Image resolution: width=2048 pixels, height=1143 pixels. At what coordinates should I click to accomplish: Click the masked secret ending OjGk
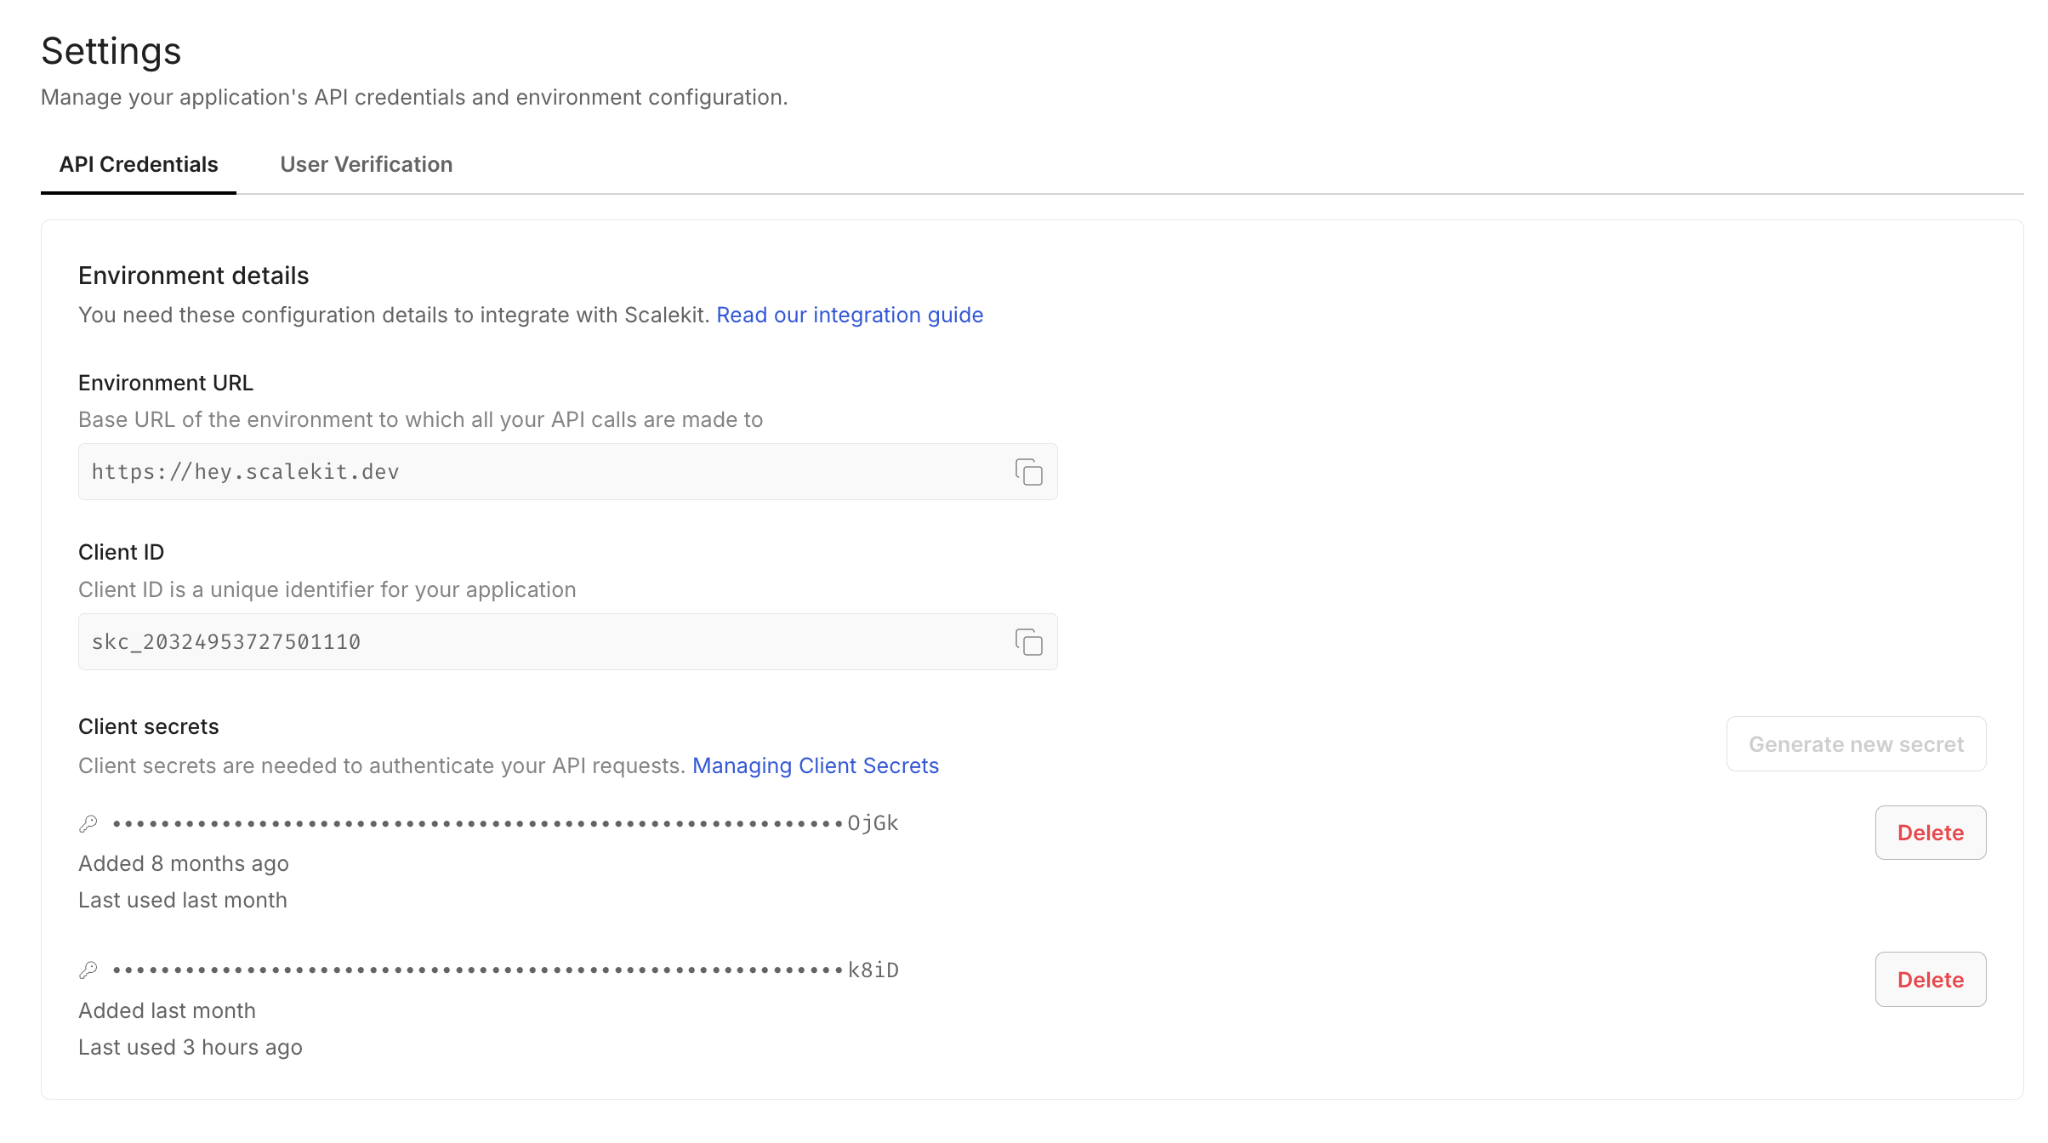click(505, 824)
